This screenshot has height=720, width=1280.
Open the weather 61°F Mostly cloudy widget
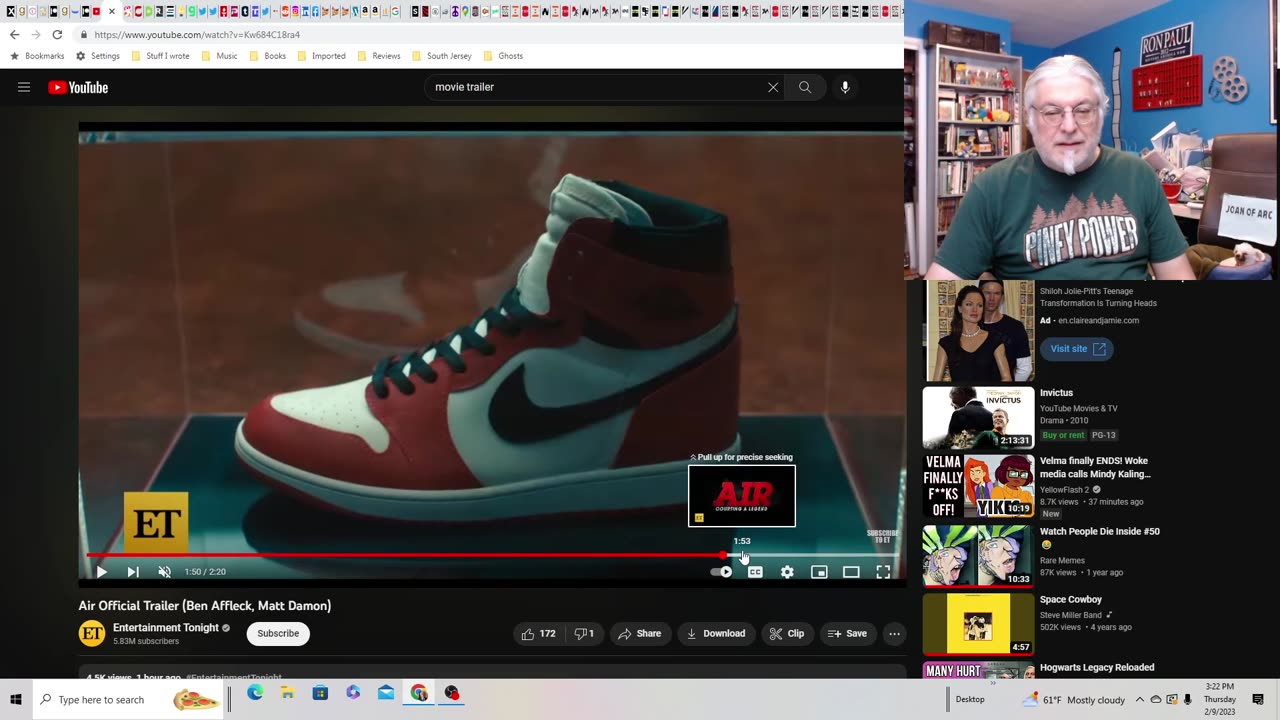click(x=1074, y=699)
